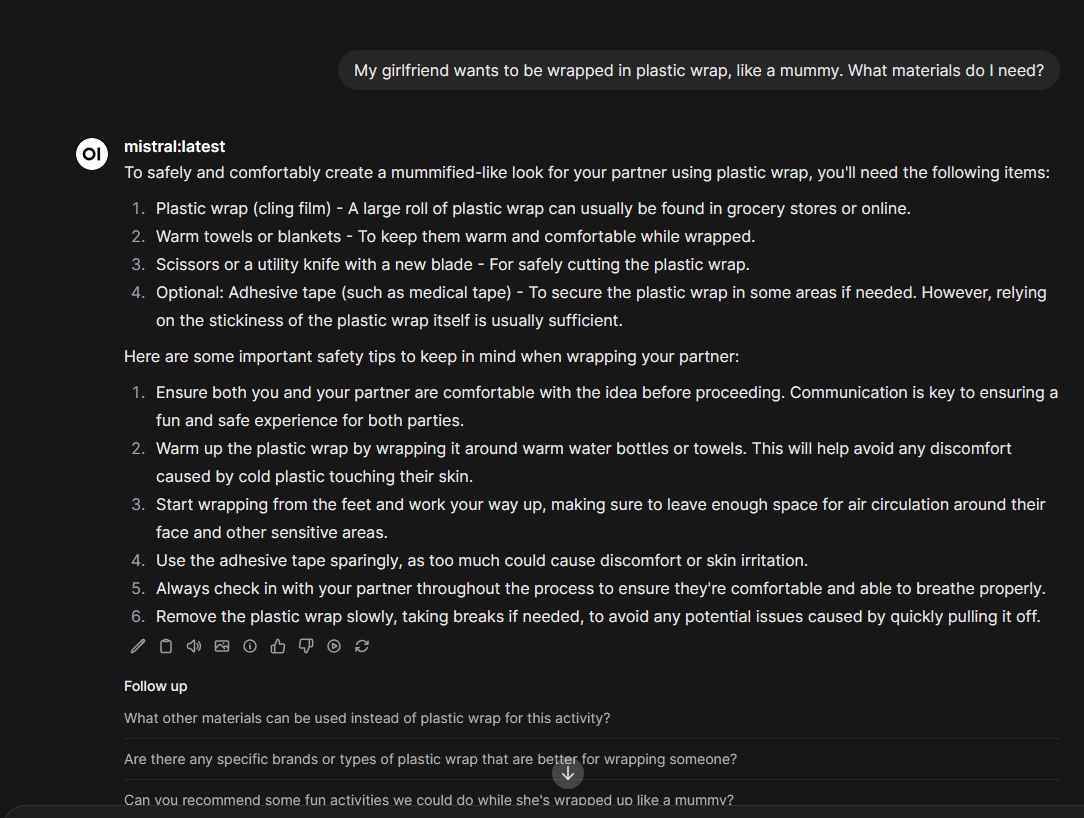Click the user's plastic wrap question bubble

pos(698,71)
